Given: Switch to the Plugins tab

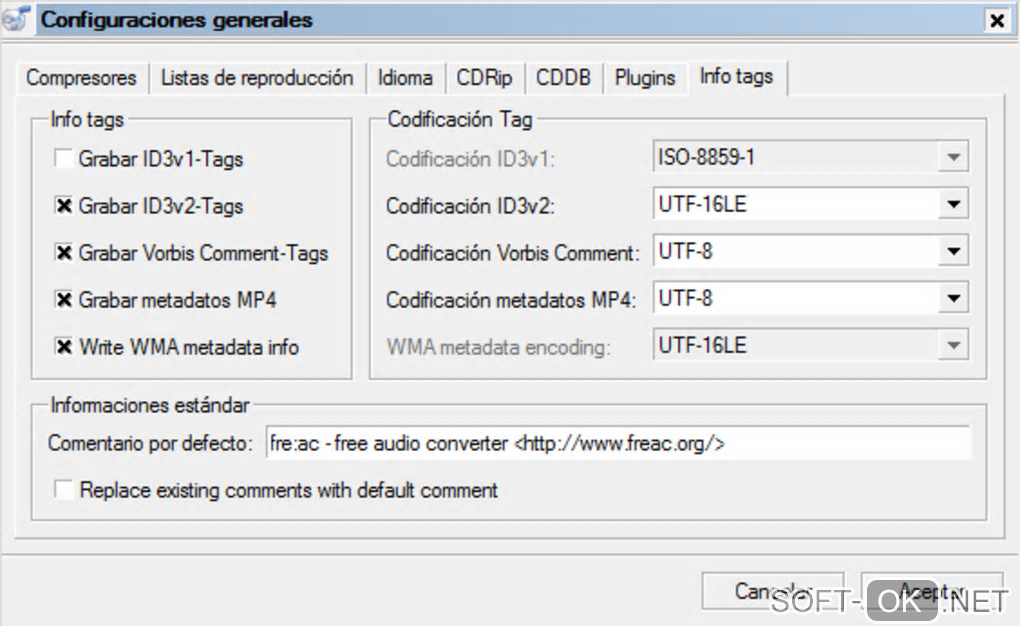Looking at the screenshot, I should click(645, 78).
